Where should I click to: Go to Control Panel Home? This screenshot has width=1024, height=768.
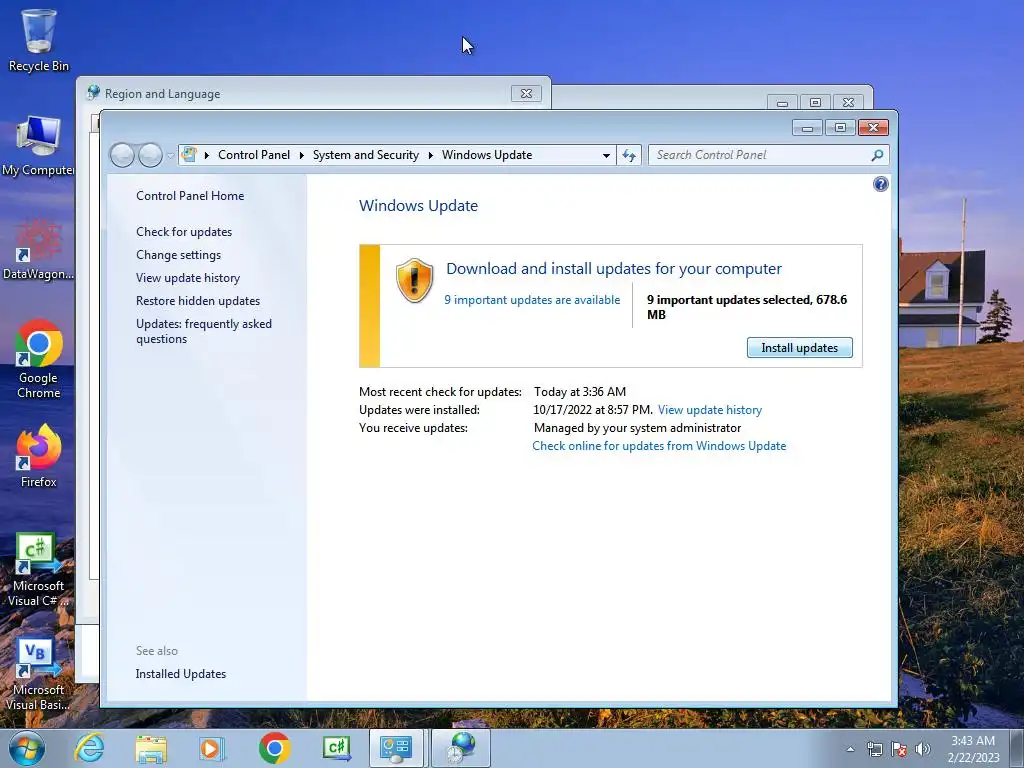coord(190,196)
